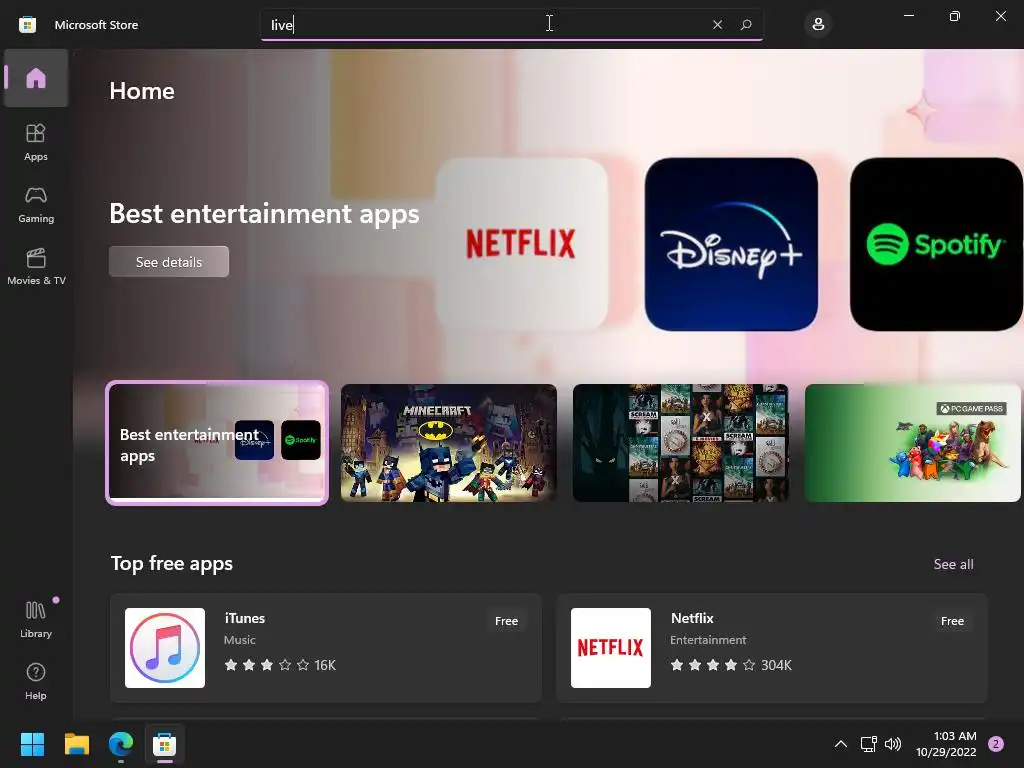Screen dimensions: 1024x768
Task: Click the iTunes app title
Action: tap(245, 618)
